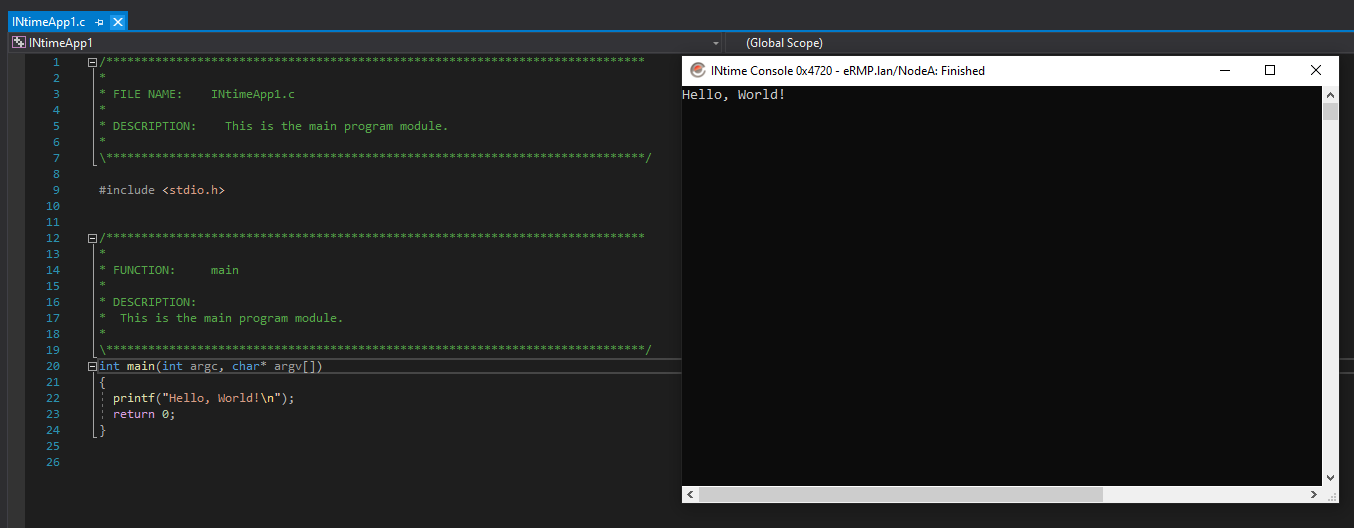Click the DESCRIPTION: comment on line 16
Viewport: 1354px width, 528px height.
click(x=148, y=302)
